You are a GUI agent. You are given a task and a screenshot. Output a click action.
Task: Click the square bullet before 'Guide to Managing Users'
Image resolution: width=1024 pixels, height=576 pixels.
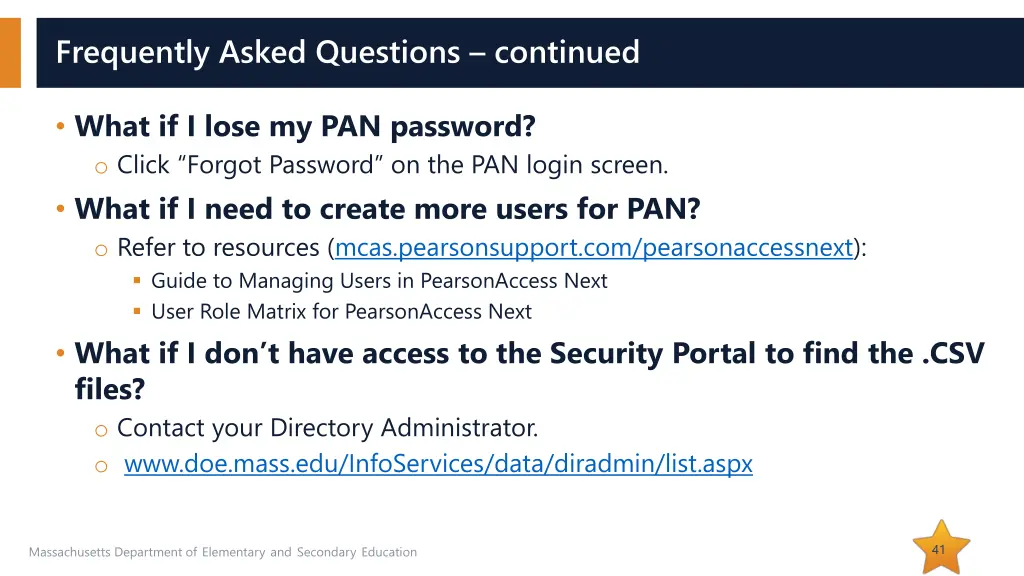(x=137, y=281)
